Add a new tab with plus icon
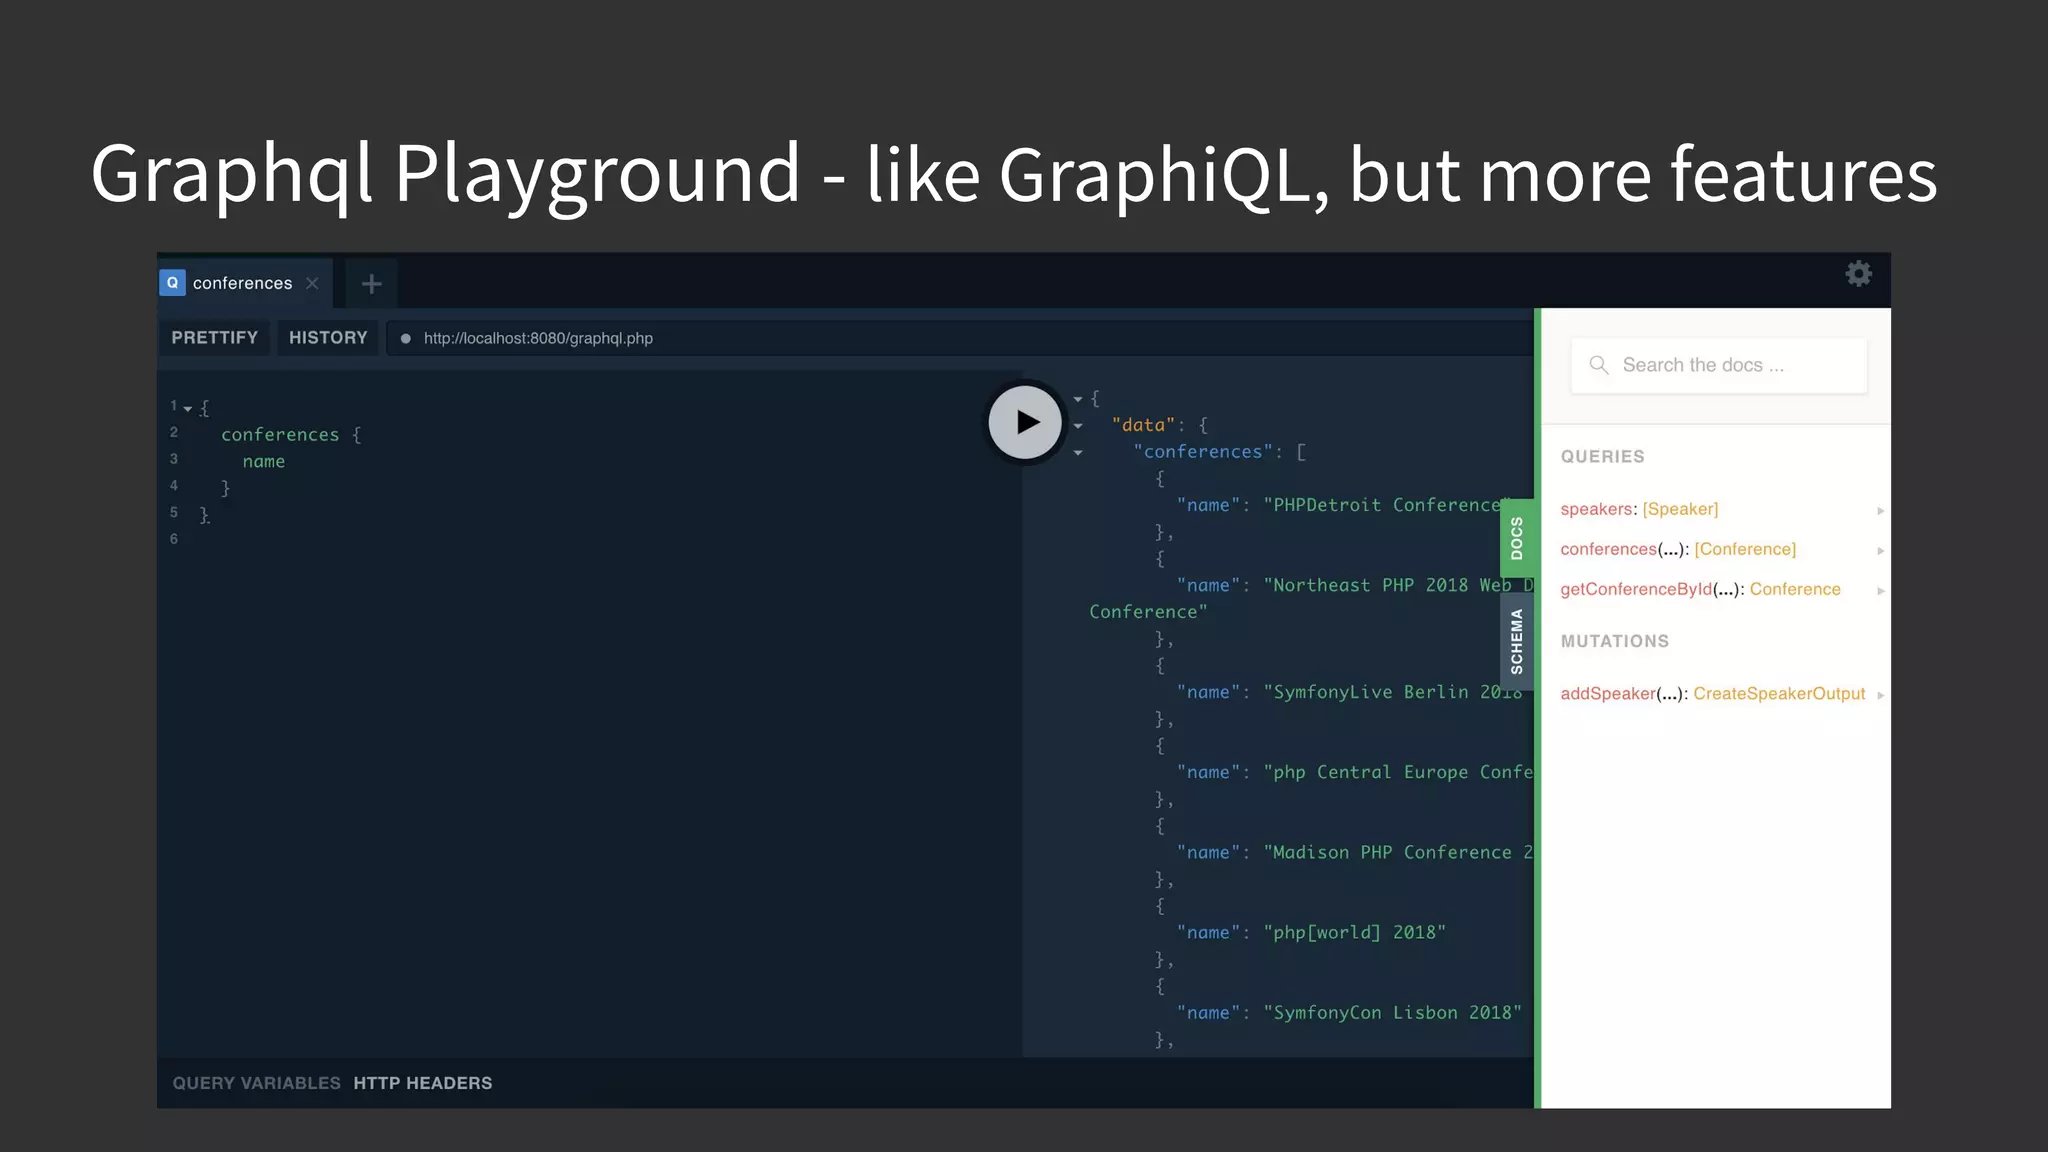The width and height of the screenshot is (2048, 1152). pyautogui.click(x=371, y=284)
